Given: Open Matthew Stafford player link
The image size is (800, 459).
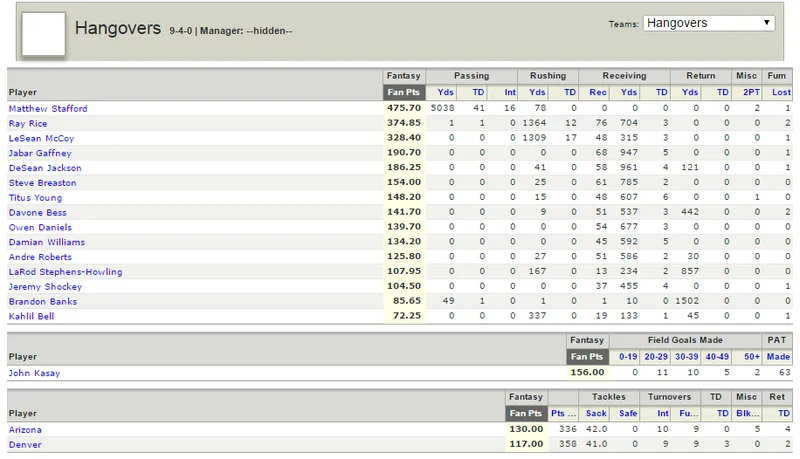Looking at the screenshot, I should coord(48,109).
